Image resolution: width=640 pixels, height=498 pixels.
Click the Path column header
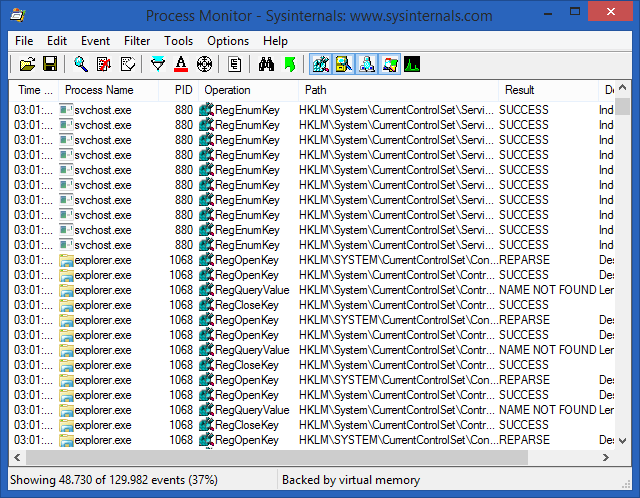click(398, 90)
